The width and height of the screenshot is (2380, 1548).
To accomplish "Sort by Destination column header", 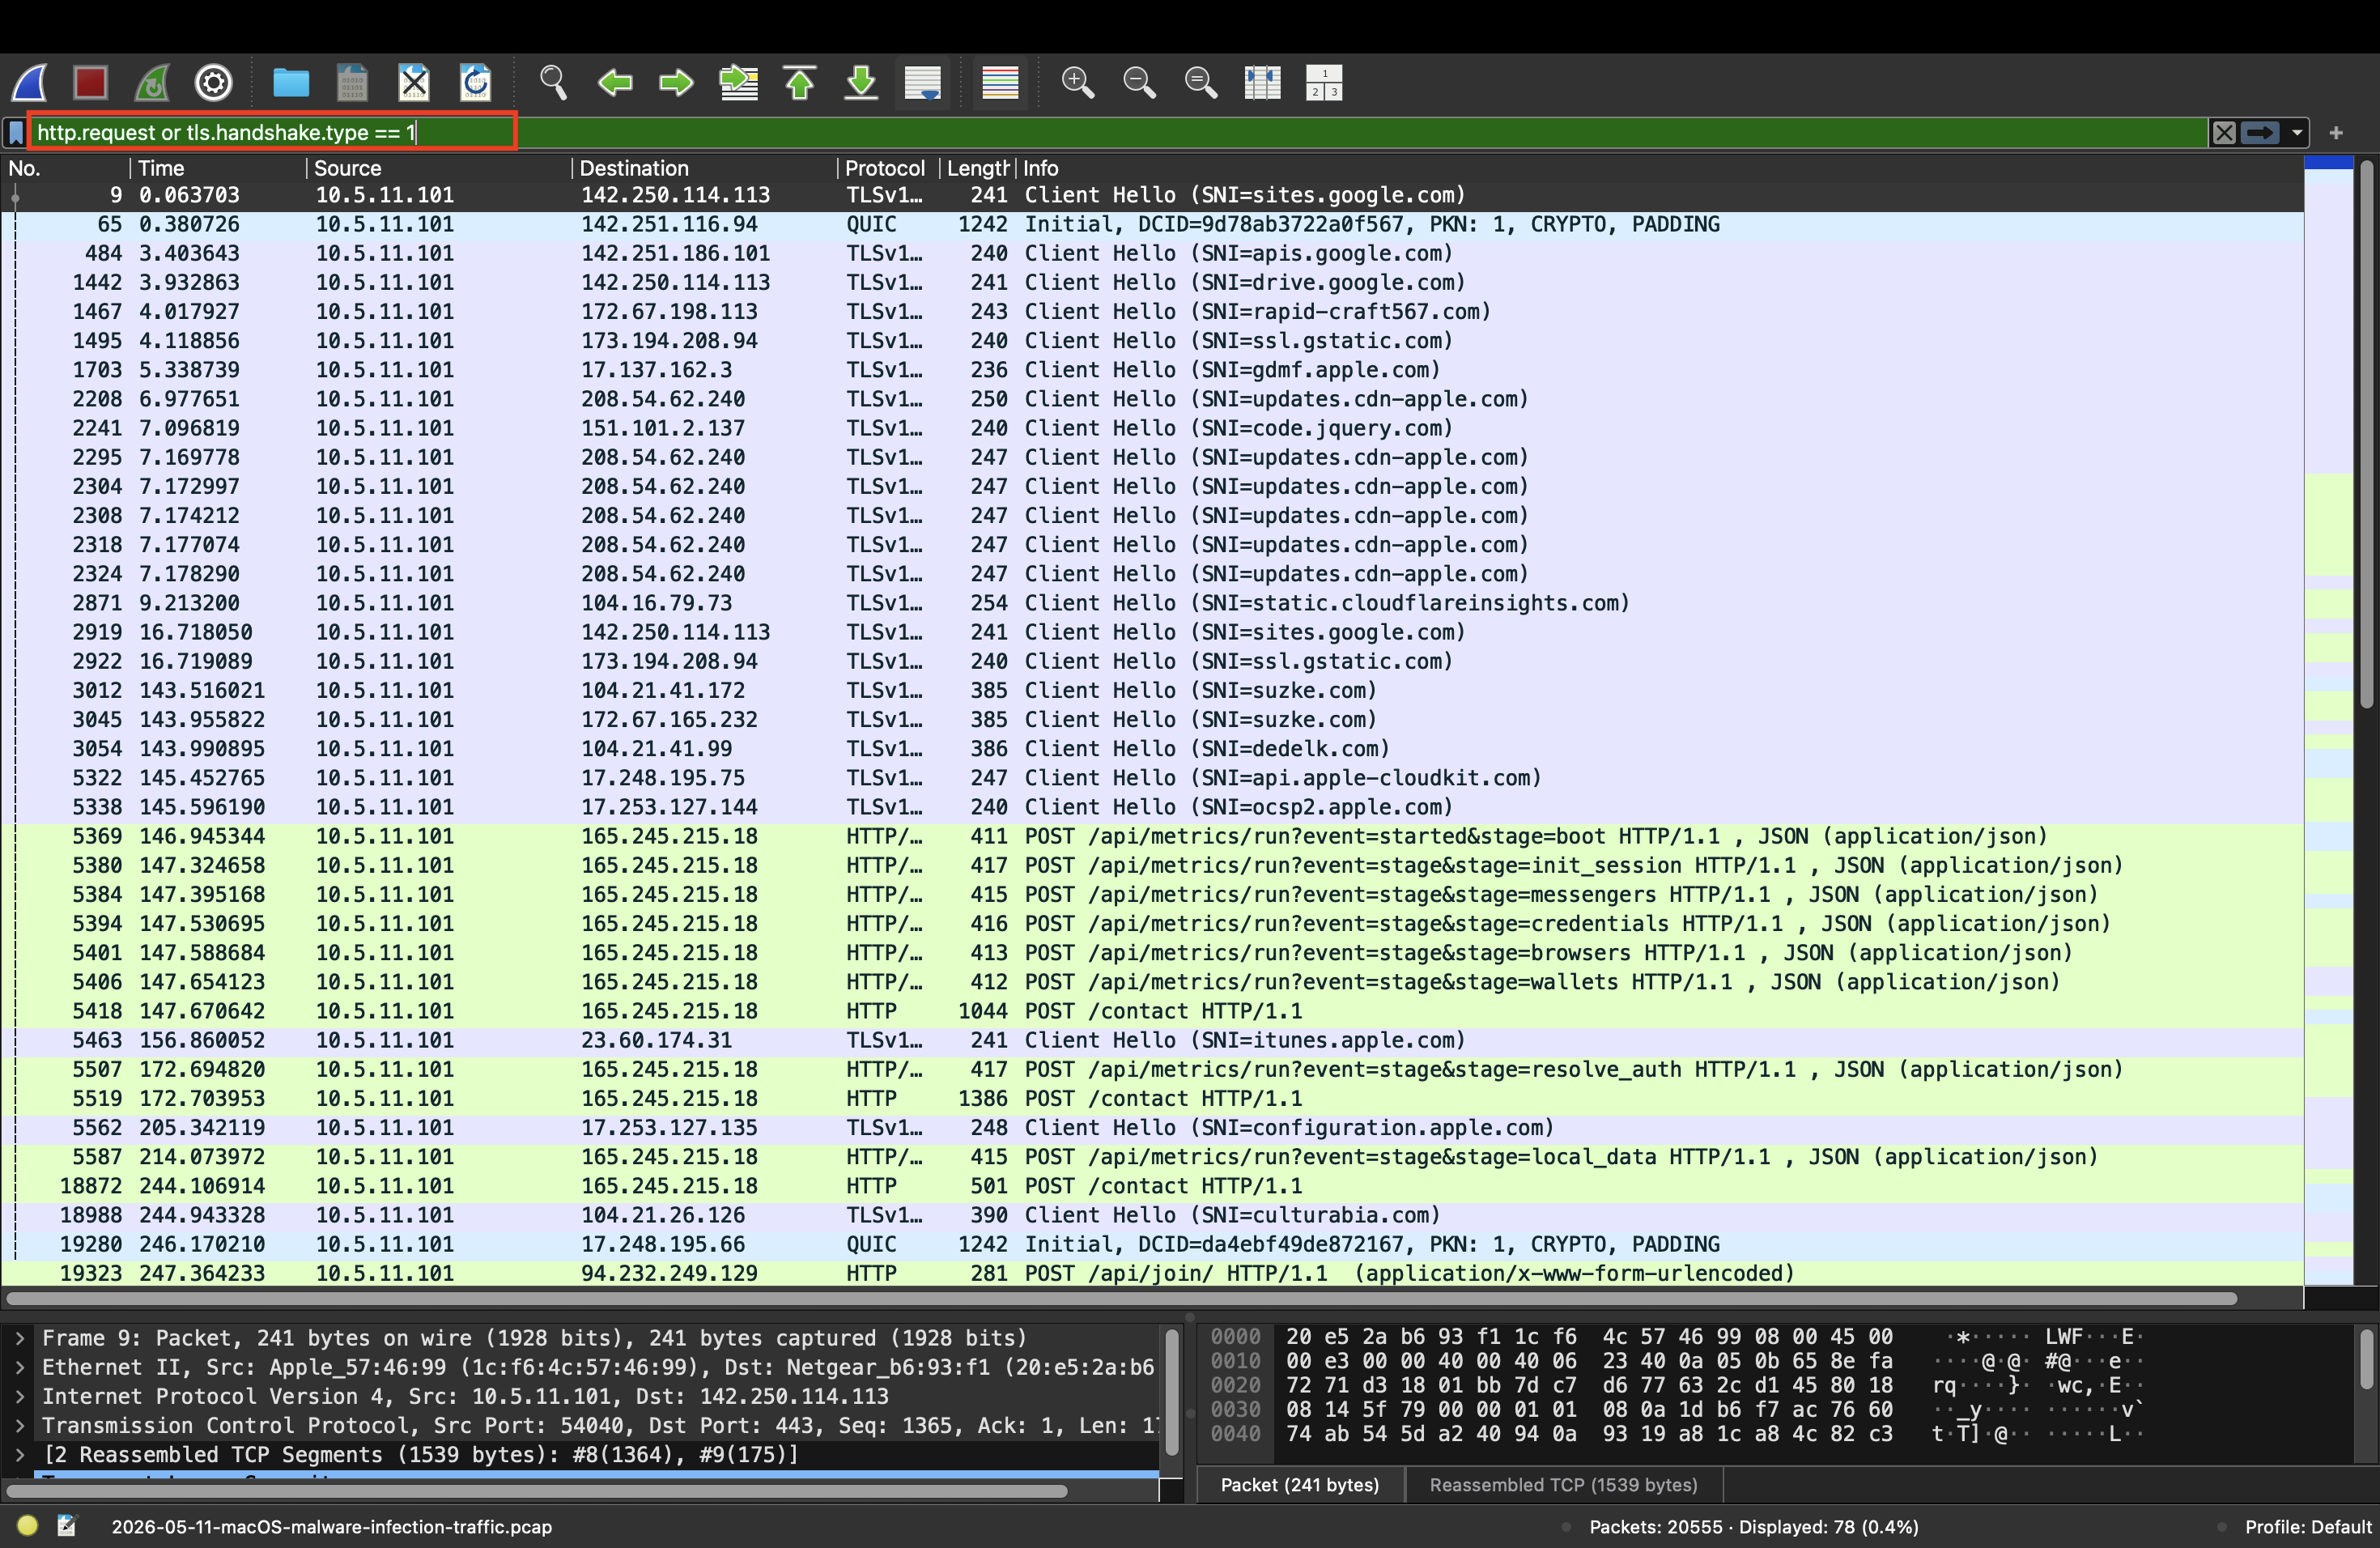I will click(704, 168).
